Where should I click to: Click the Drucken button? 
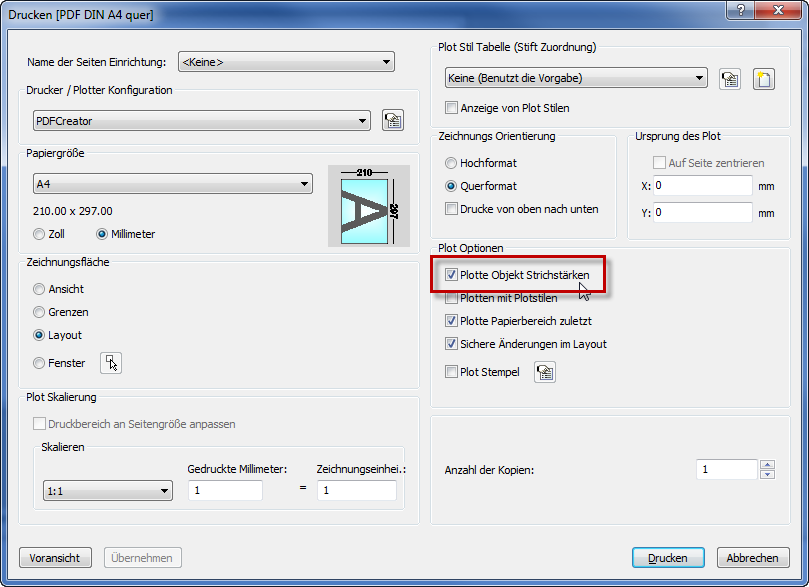[x=667, y=558]
